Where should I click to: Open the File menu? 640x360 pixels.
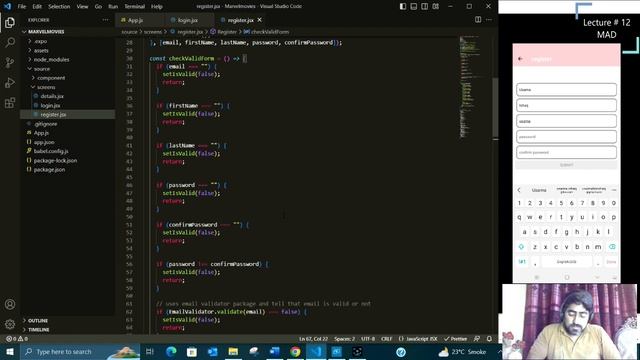(x=22, y=7)
